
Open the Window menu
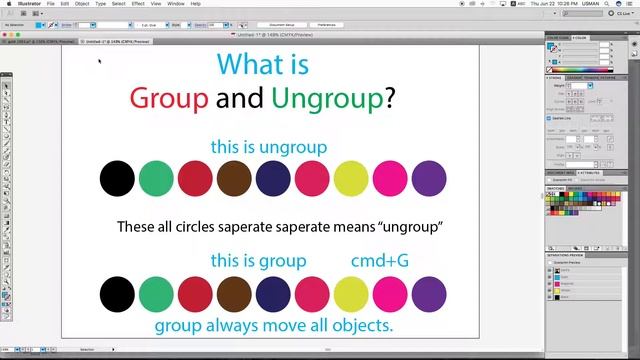tap(176, 4)
